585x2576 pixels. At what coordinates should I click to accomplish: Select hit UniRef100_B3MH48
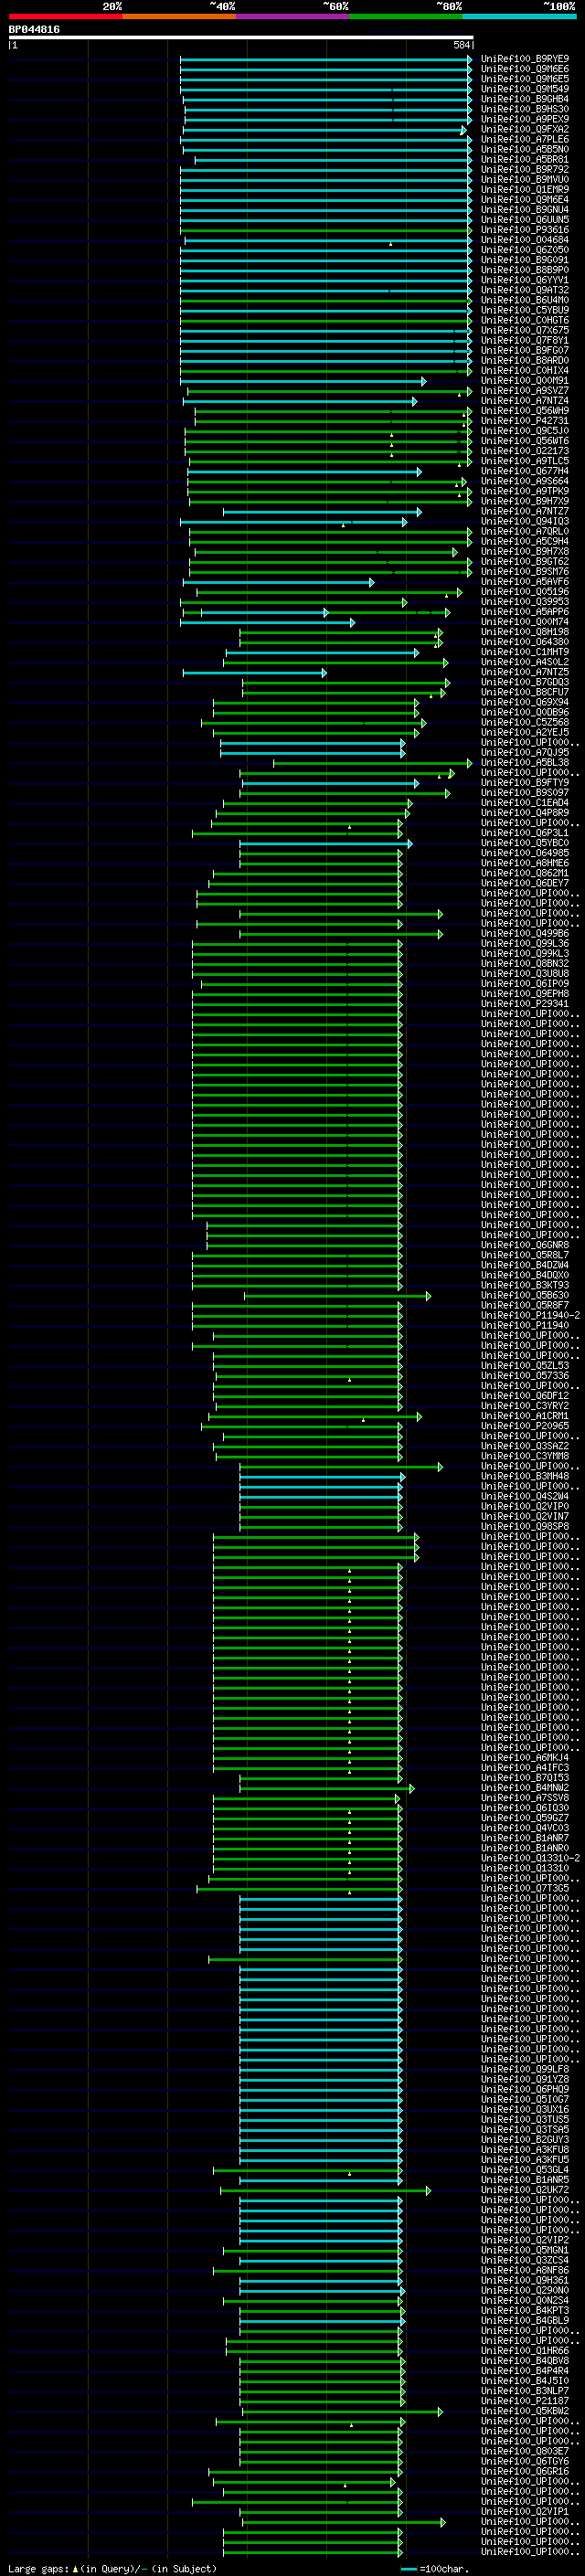525,1477
